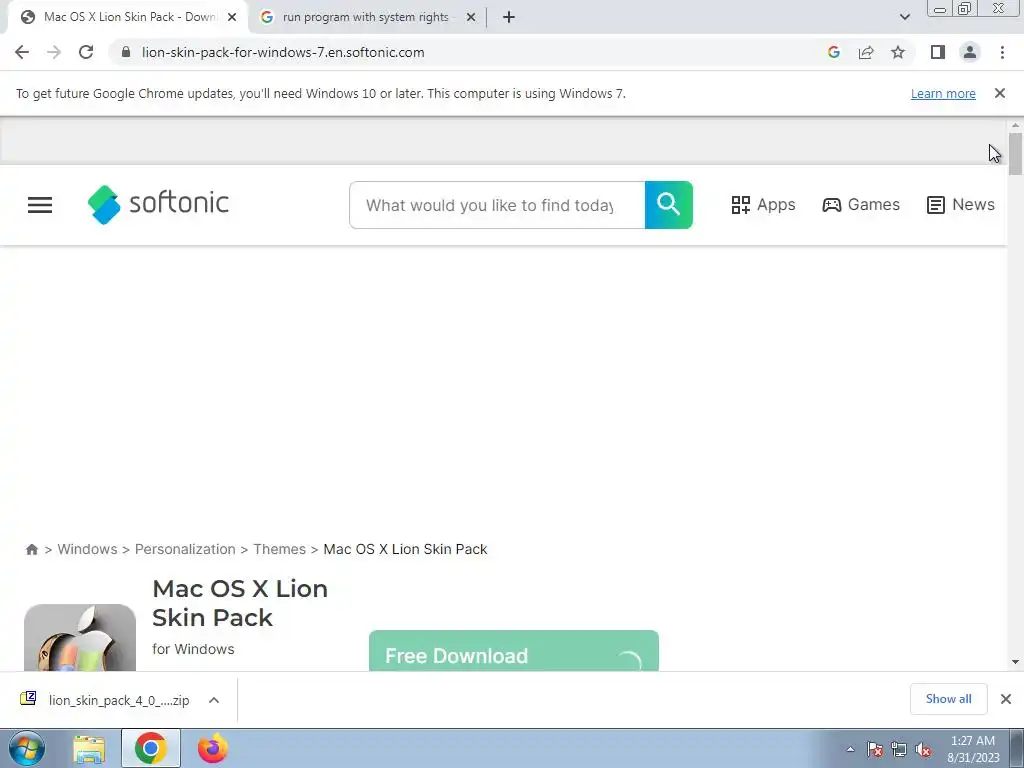This screenshot has height=768, width=1024.
Task: Click the Free Download button
Action: (514, 651)
